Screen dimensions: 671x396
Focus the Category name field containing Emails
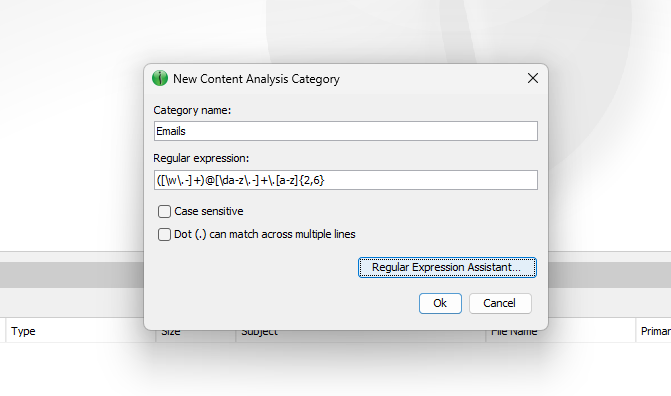coord(346,131)
